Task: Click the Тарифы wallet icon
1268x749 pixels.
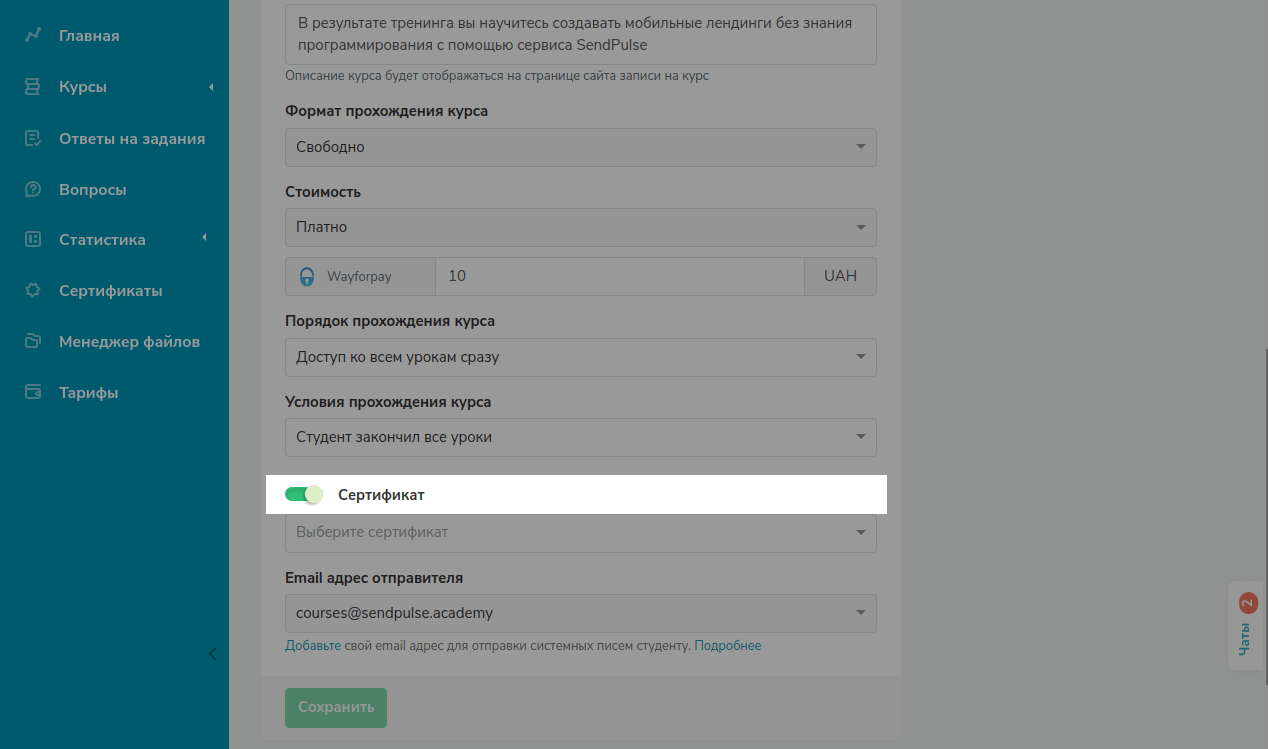Action: [x=33, y=392]
